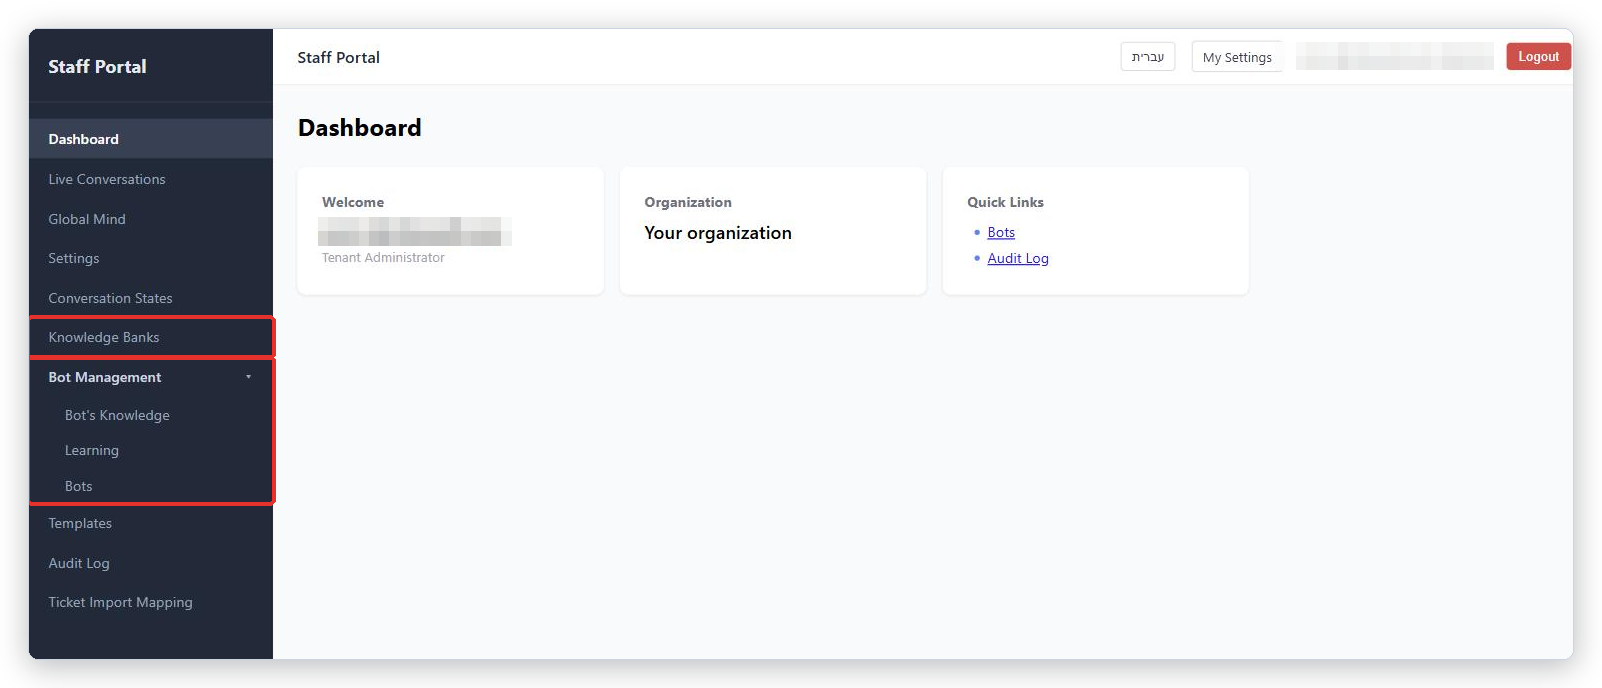The image size is (1602, 688).
Task: Click the red Logout button
Action: (x=1538, y=56)
